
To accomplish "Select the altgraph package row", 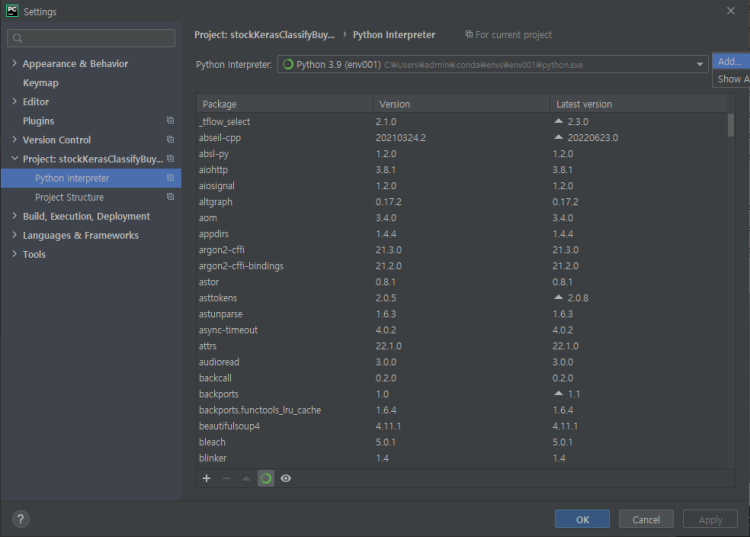I will [x=462, y=202].
